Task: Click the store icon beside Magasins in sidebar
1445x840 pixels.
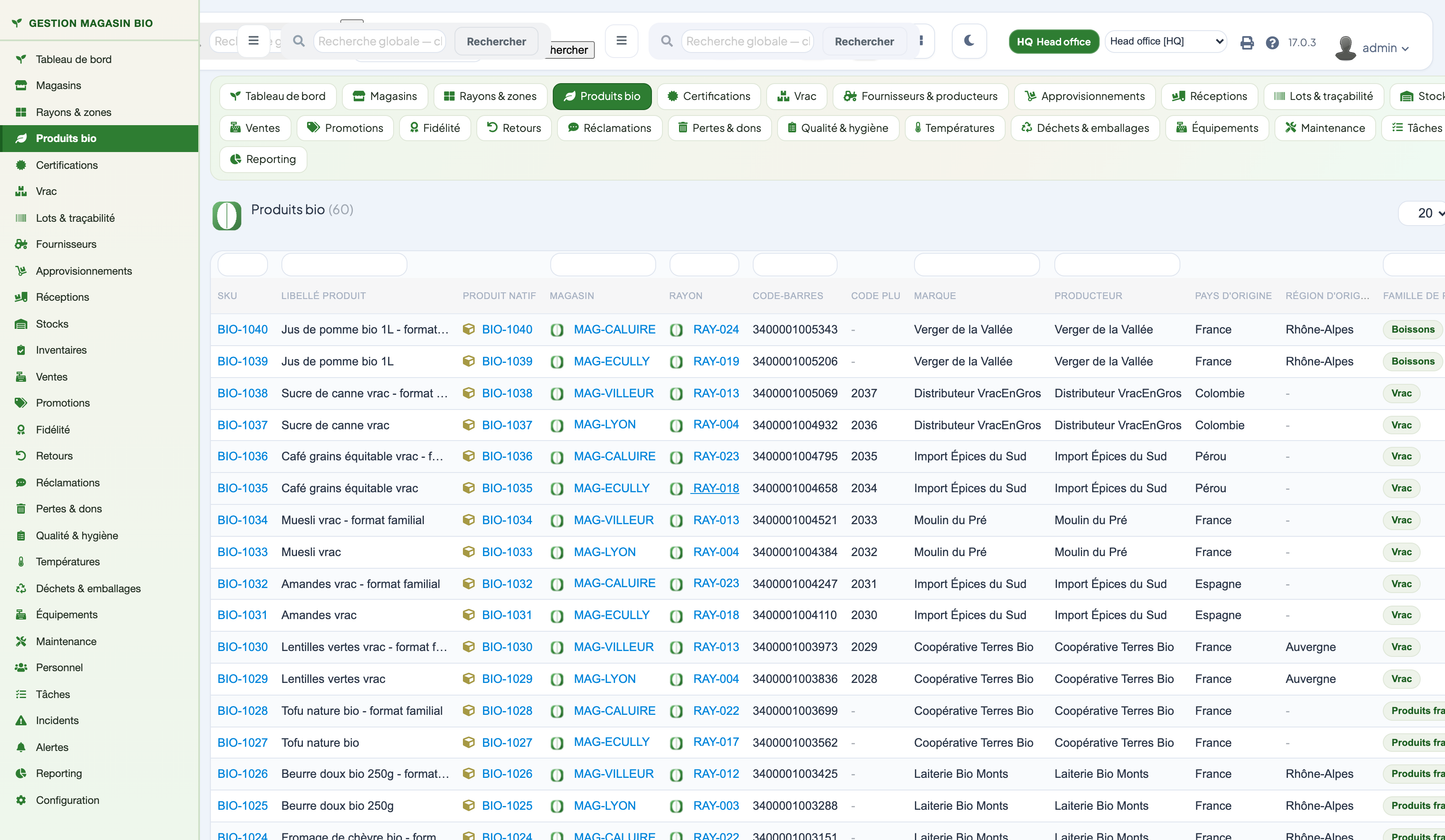Action: pyautogui.click(x=20, y=86)
